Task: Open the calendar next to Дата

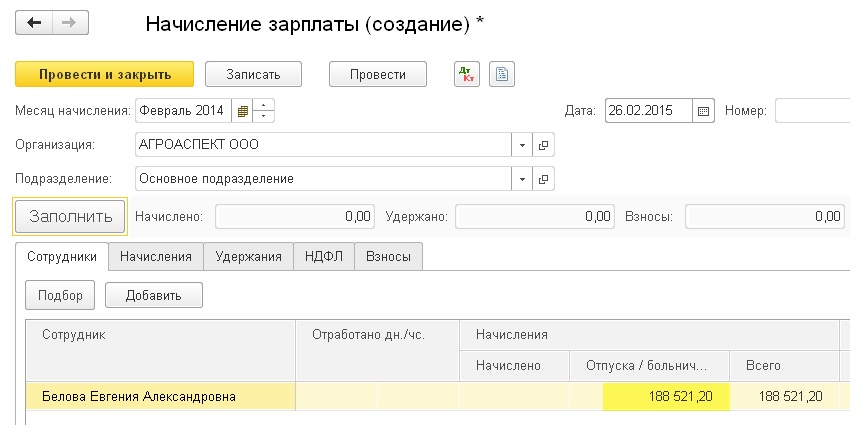Action: click(703, 111)
